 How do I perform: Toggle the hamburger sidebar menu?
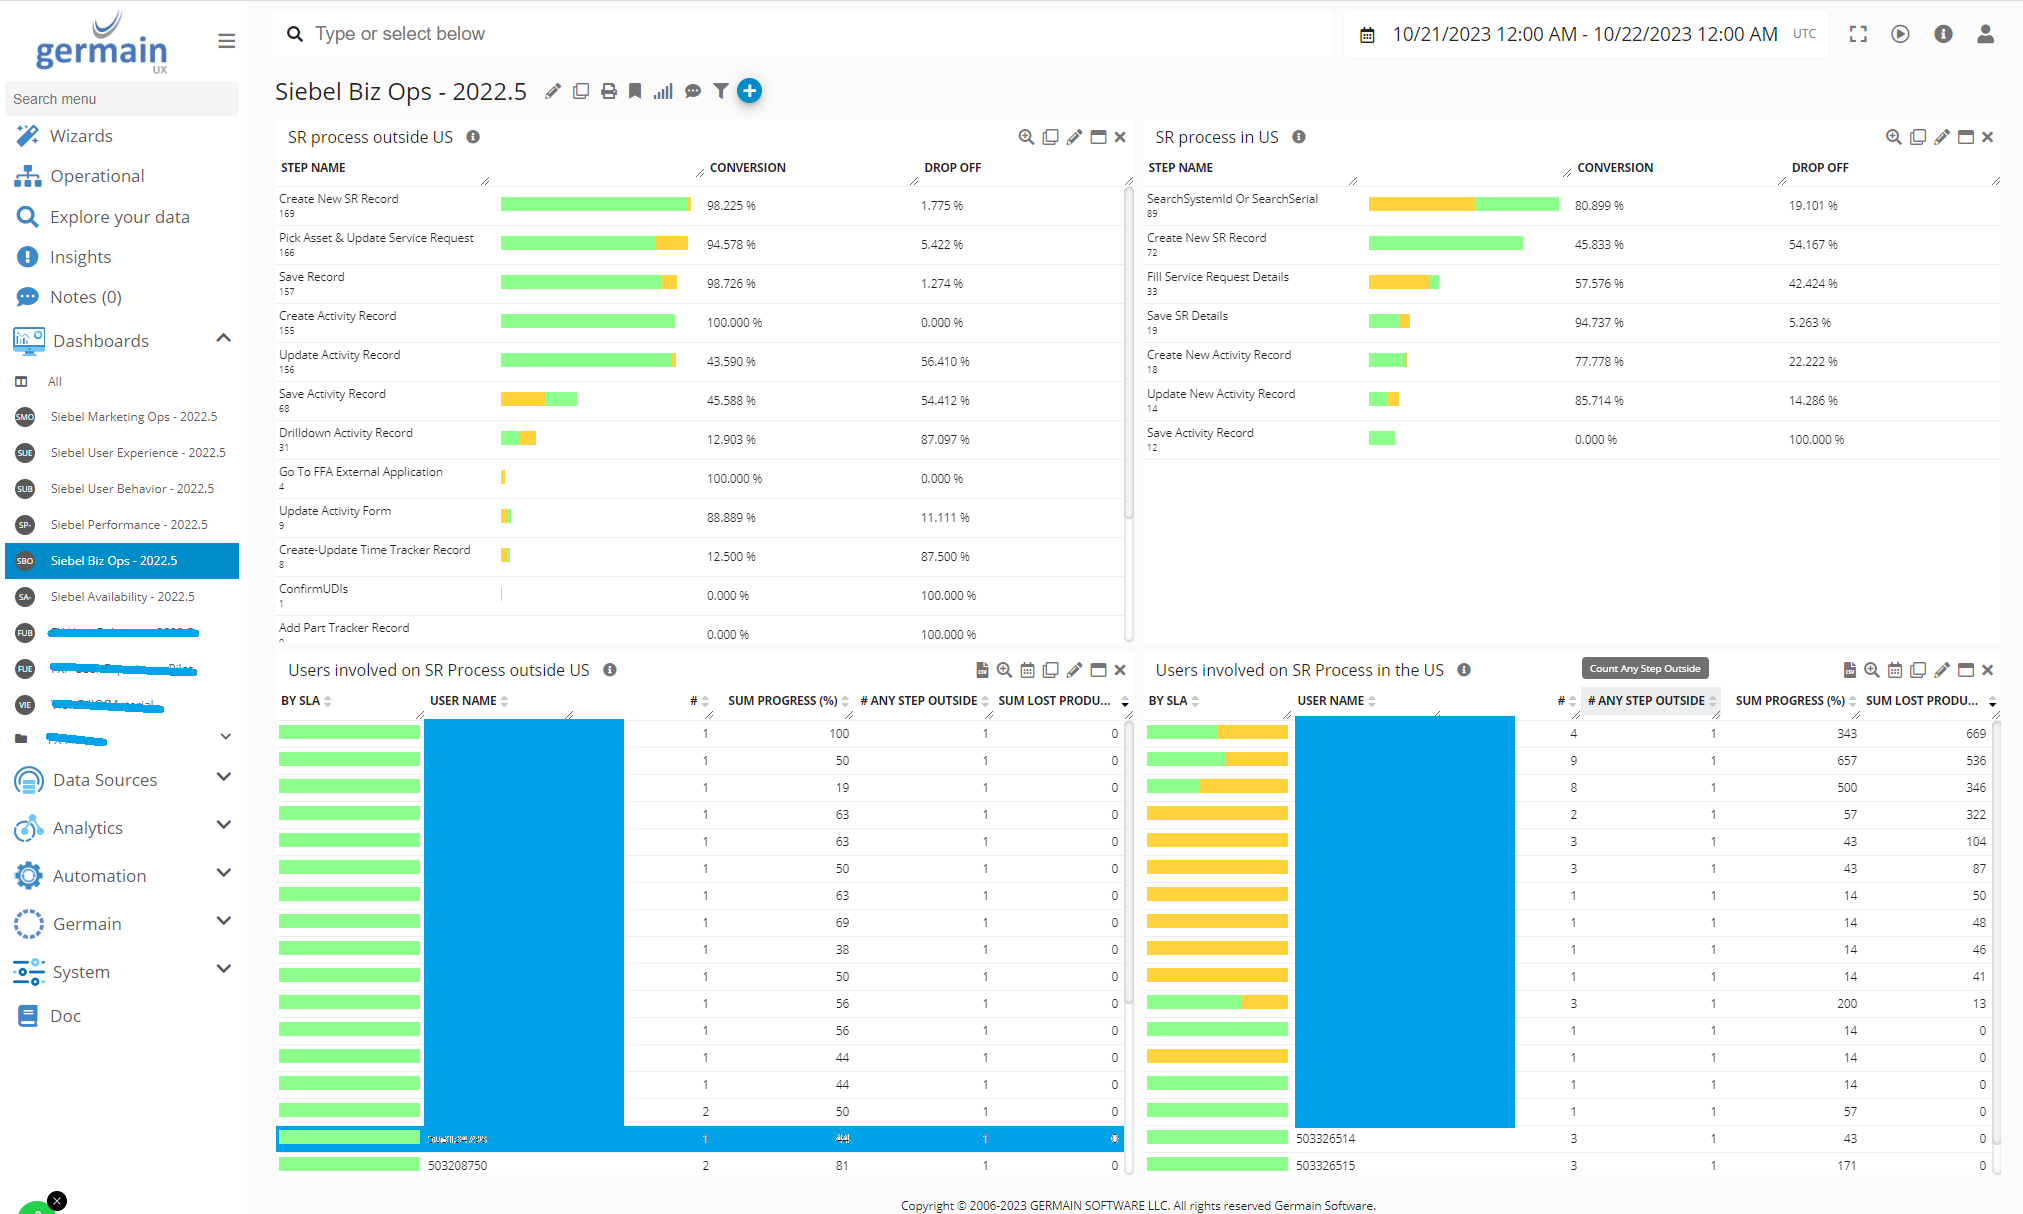pos(227,41)
